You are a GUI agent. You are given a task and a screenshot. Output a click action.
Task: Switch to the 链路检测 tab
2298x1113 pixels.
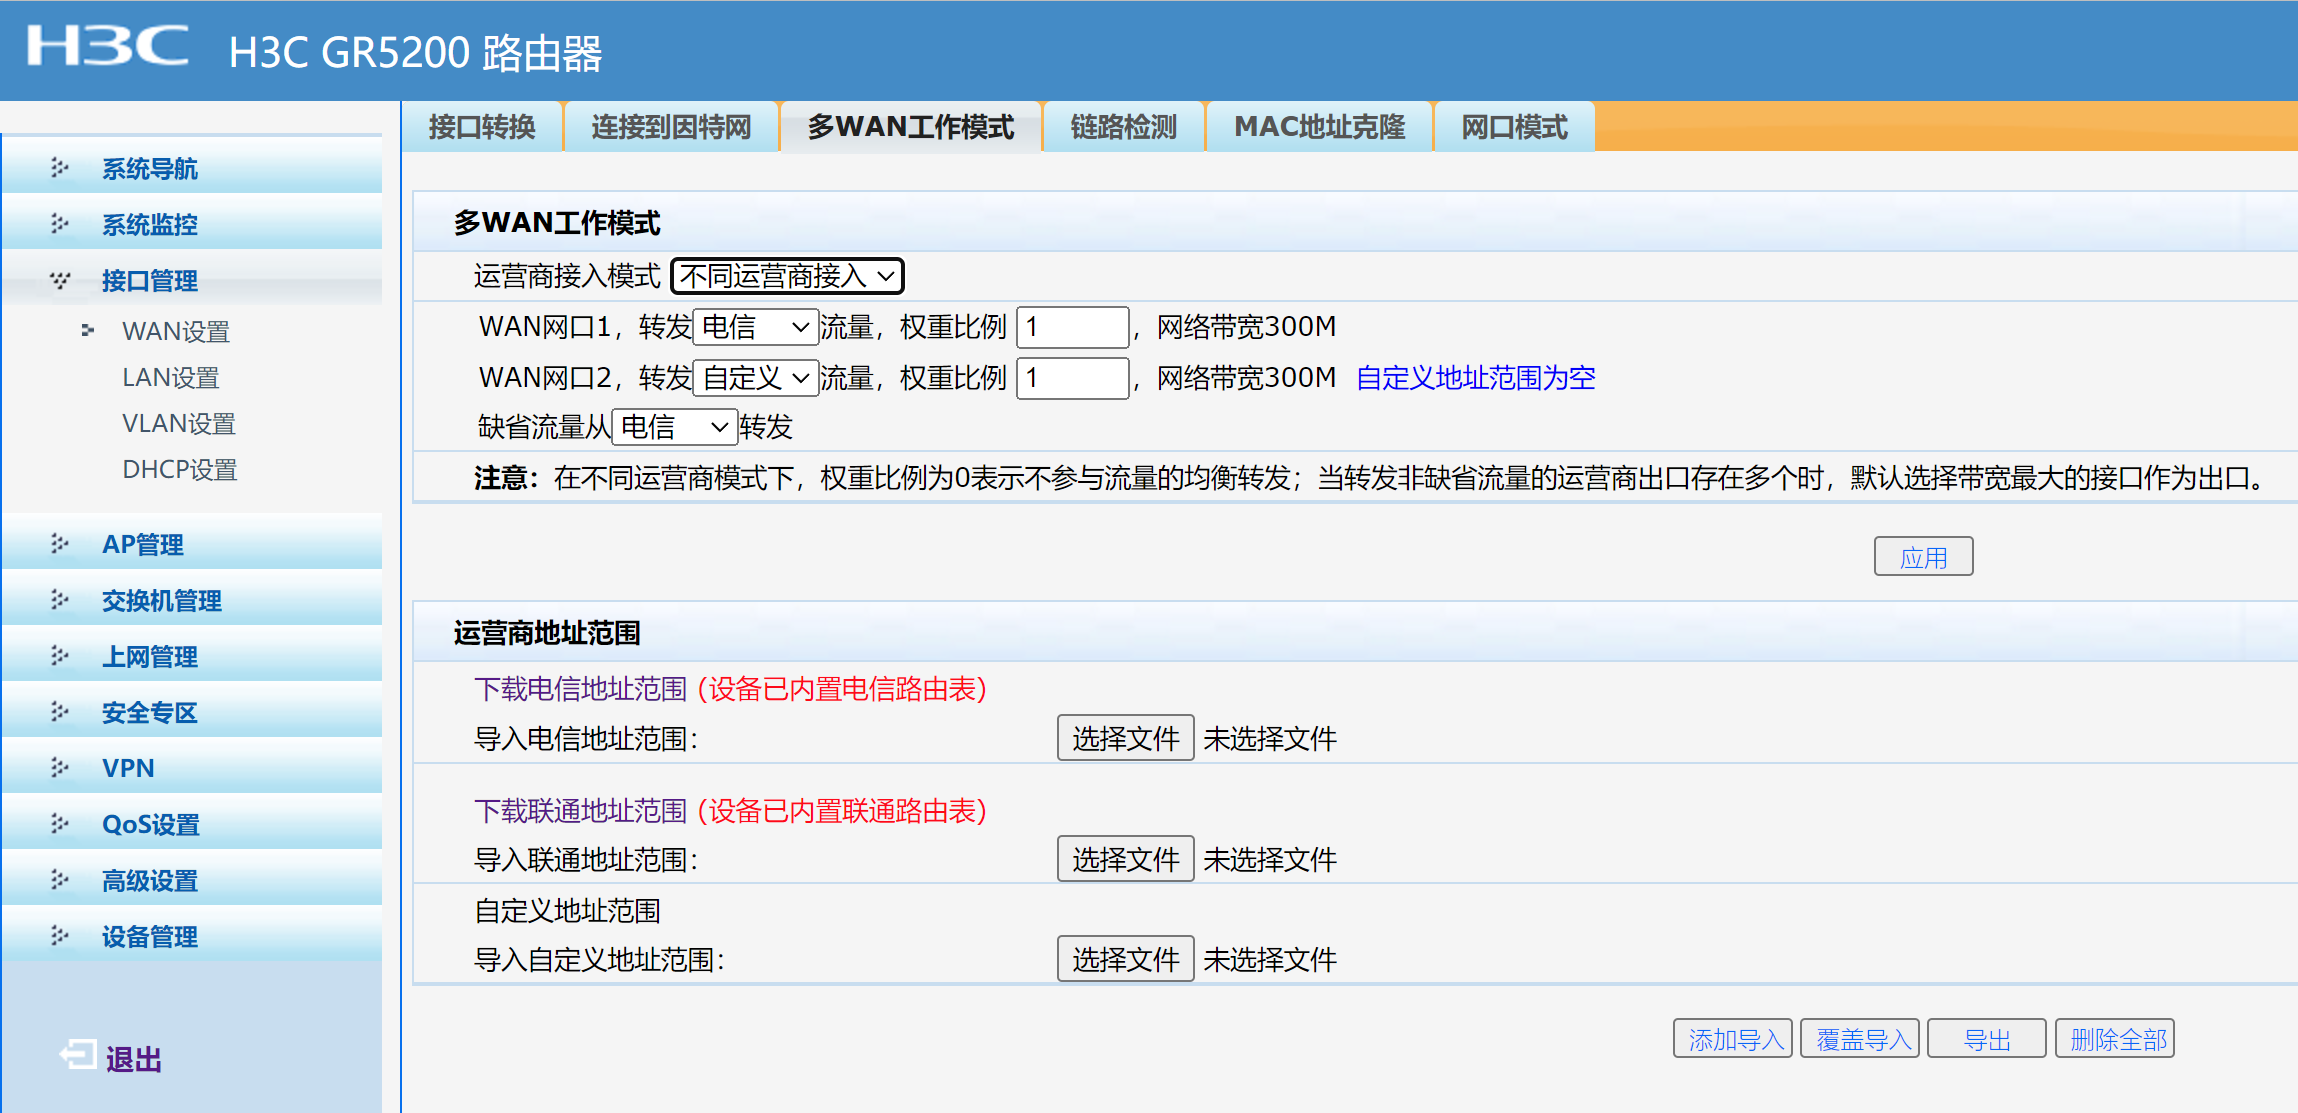(x=1123, y=127)
